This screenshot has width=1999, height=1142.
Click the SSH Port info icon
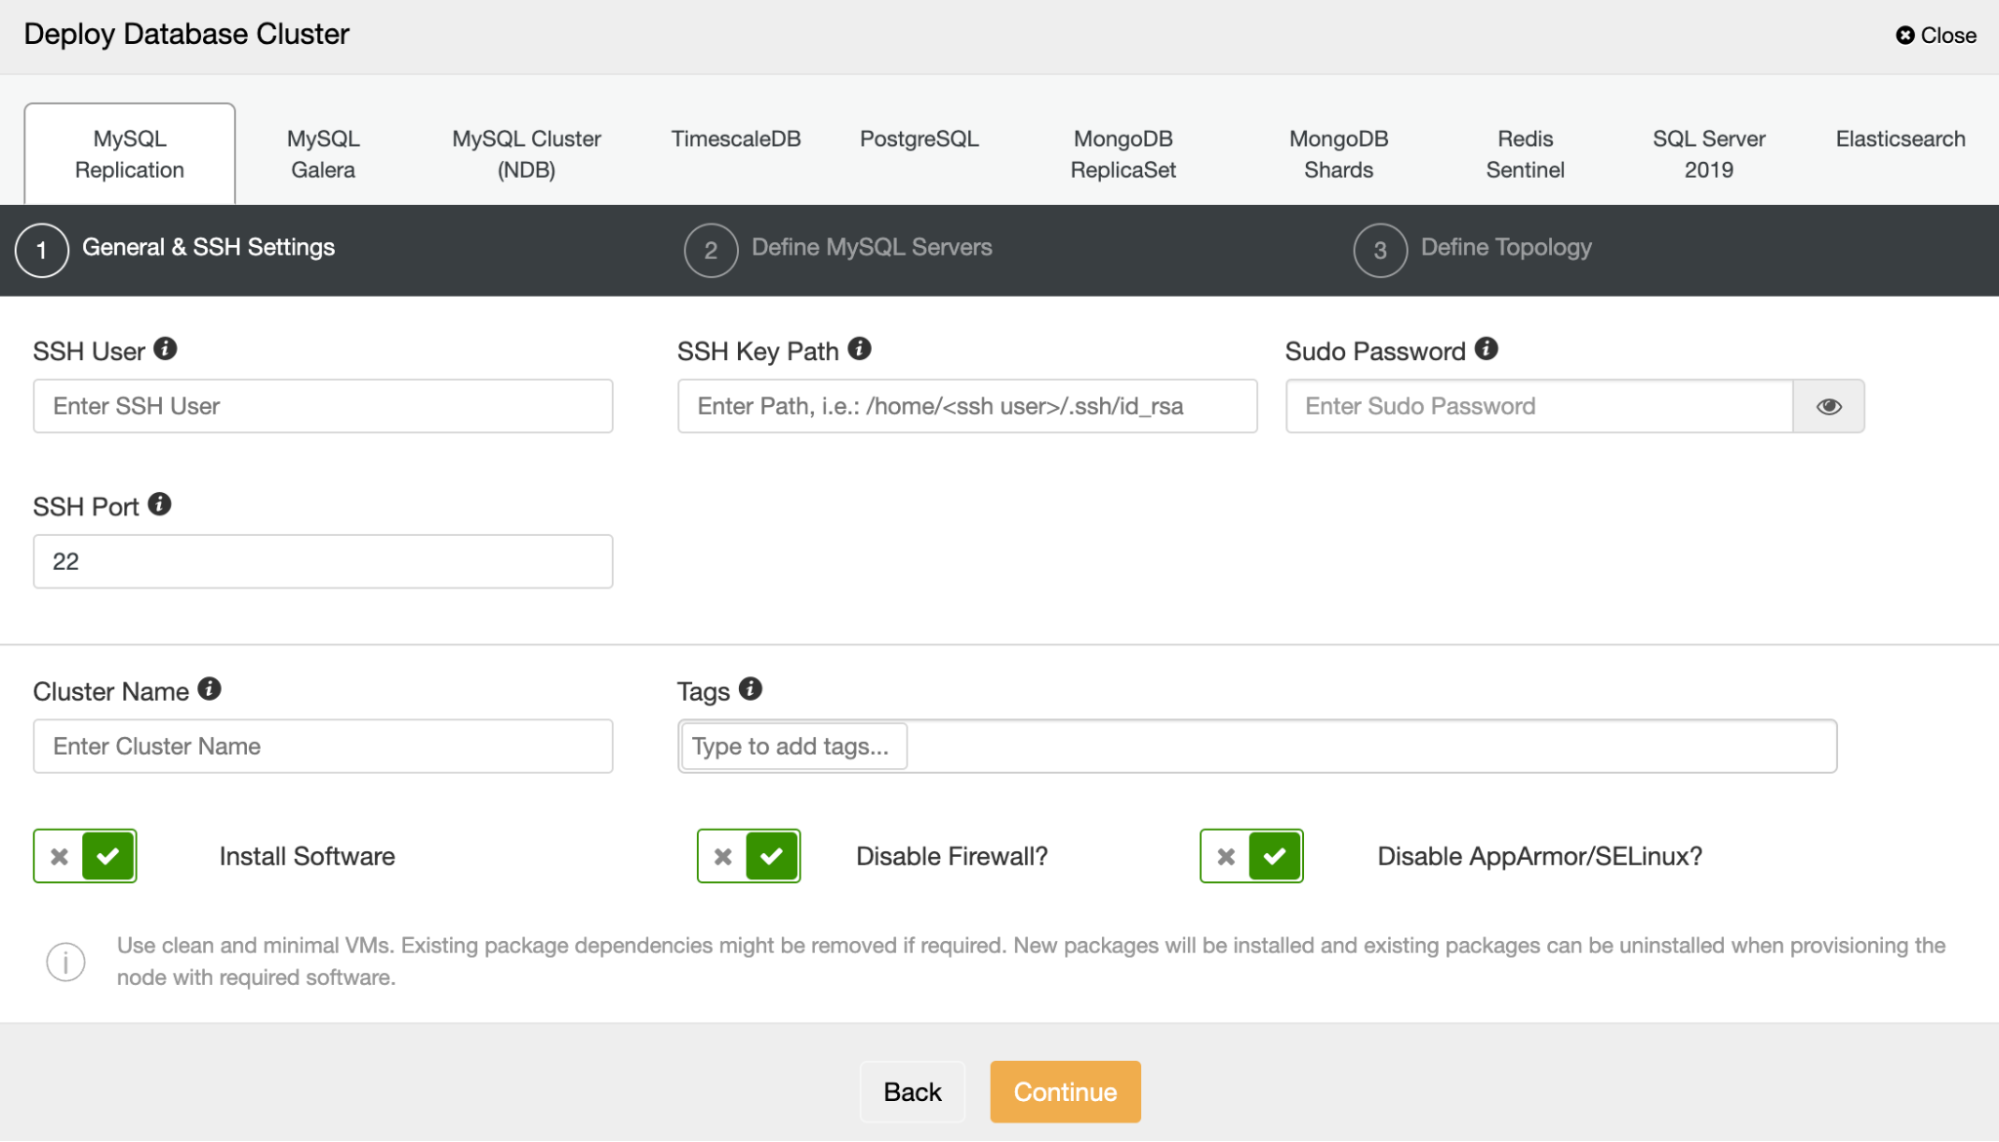point(159,504)
